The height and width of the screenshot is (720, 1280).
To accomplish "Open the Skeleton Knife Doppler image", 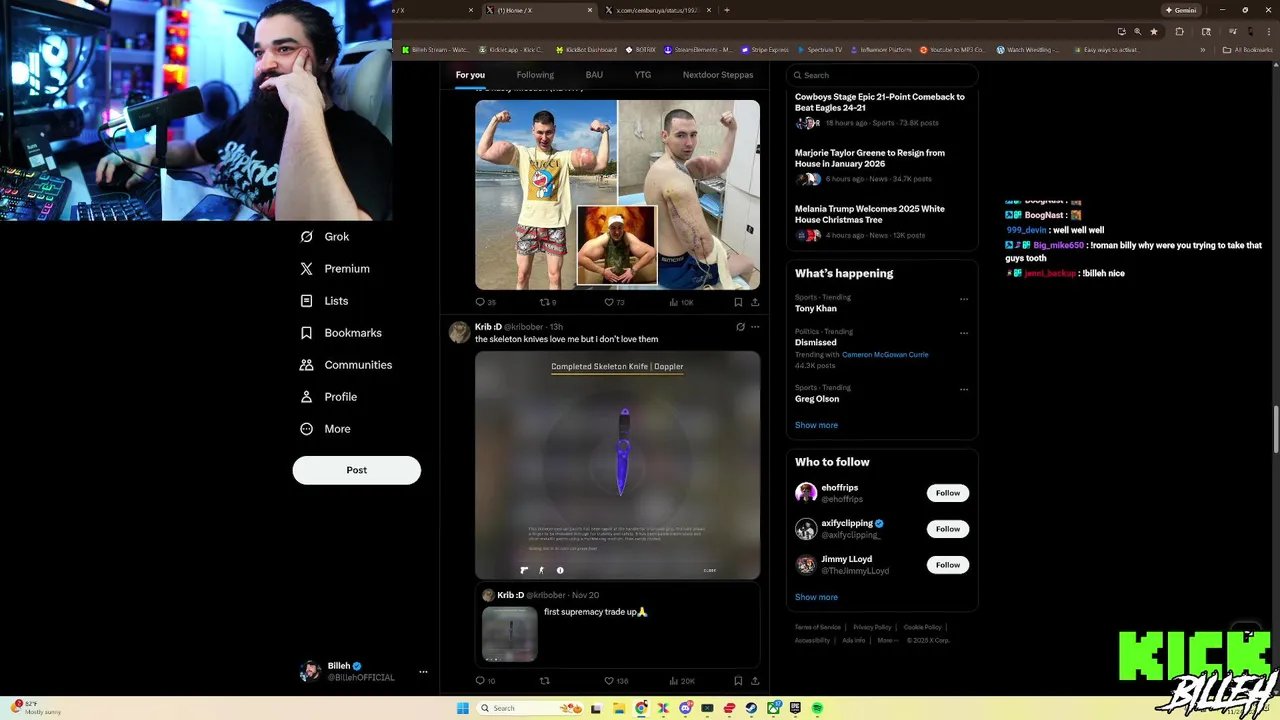I will 617,465.
